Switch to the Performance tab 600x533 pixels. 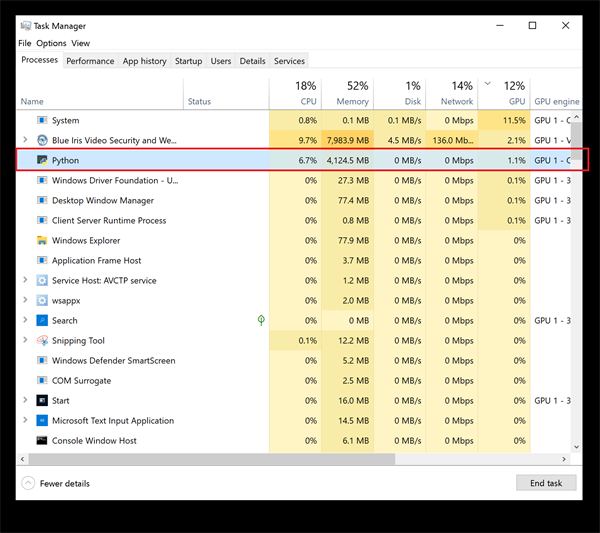[90, 61]
